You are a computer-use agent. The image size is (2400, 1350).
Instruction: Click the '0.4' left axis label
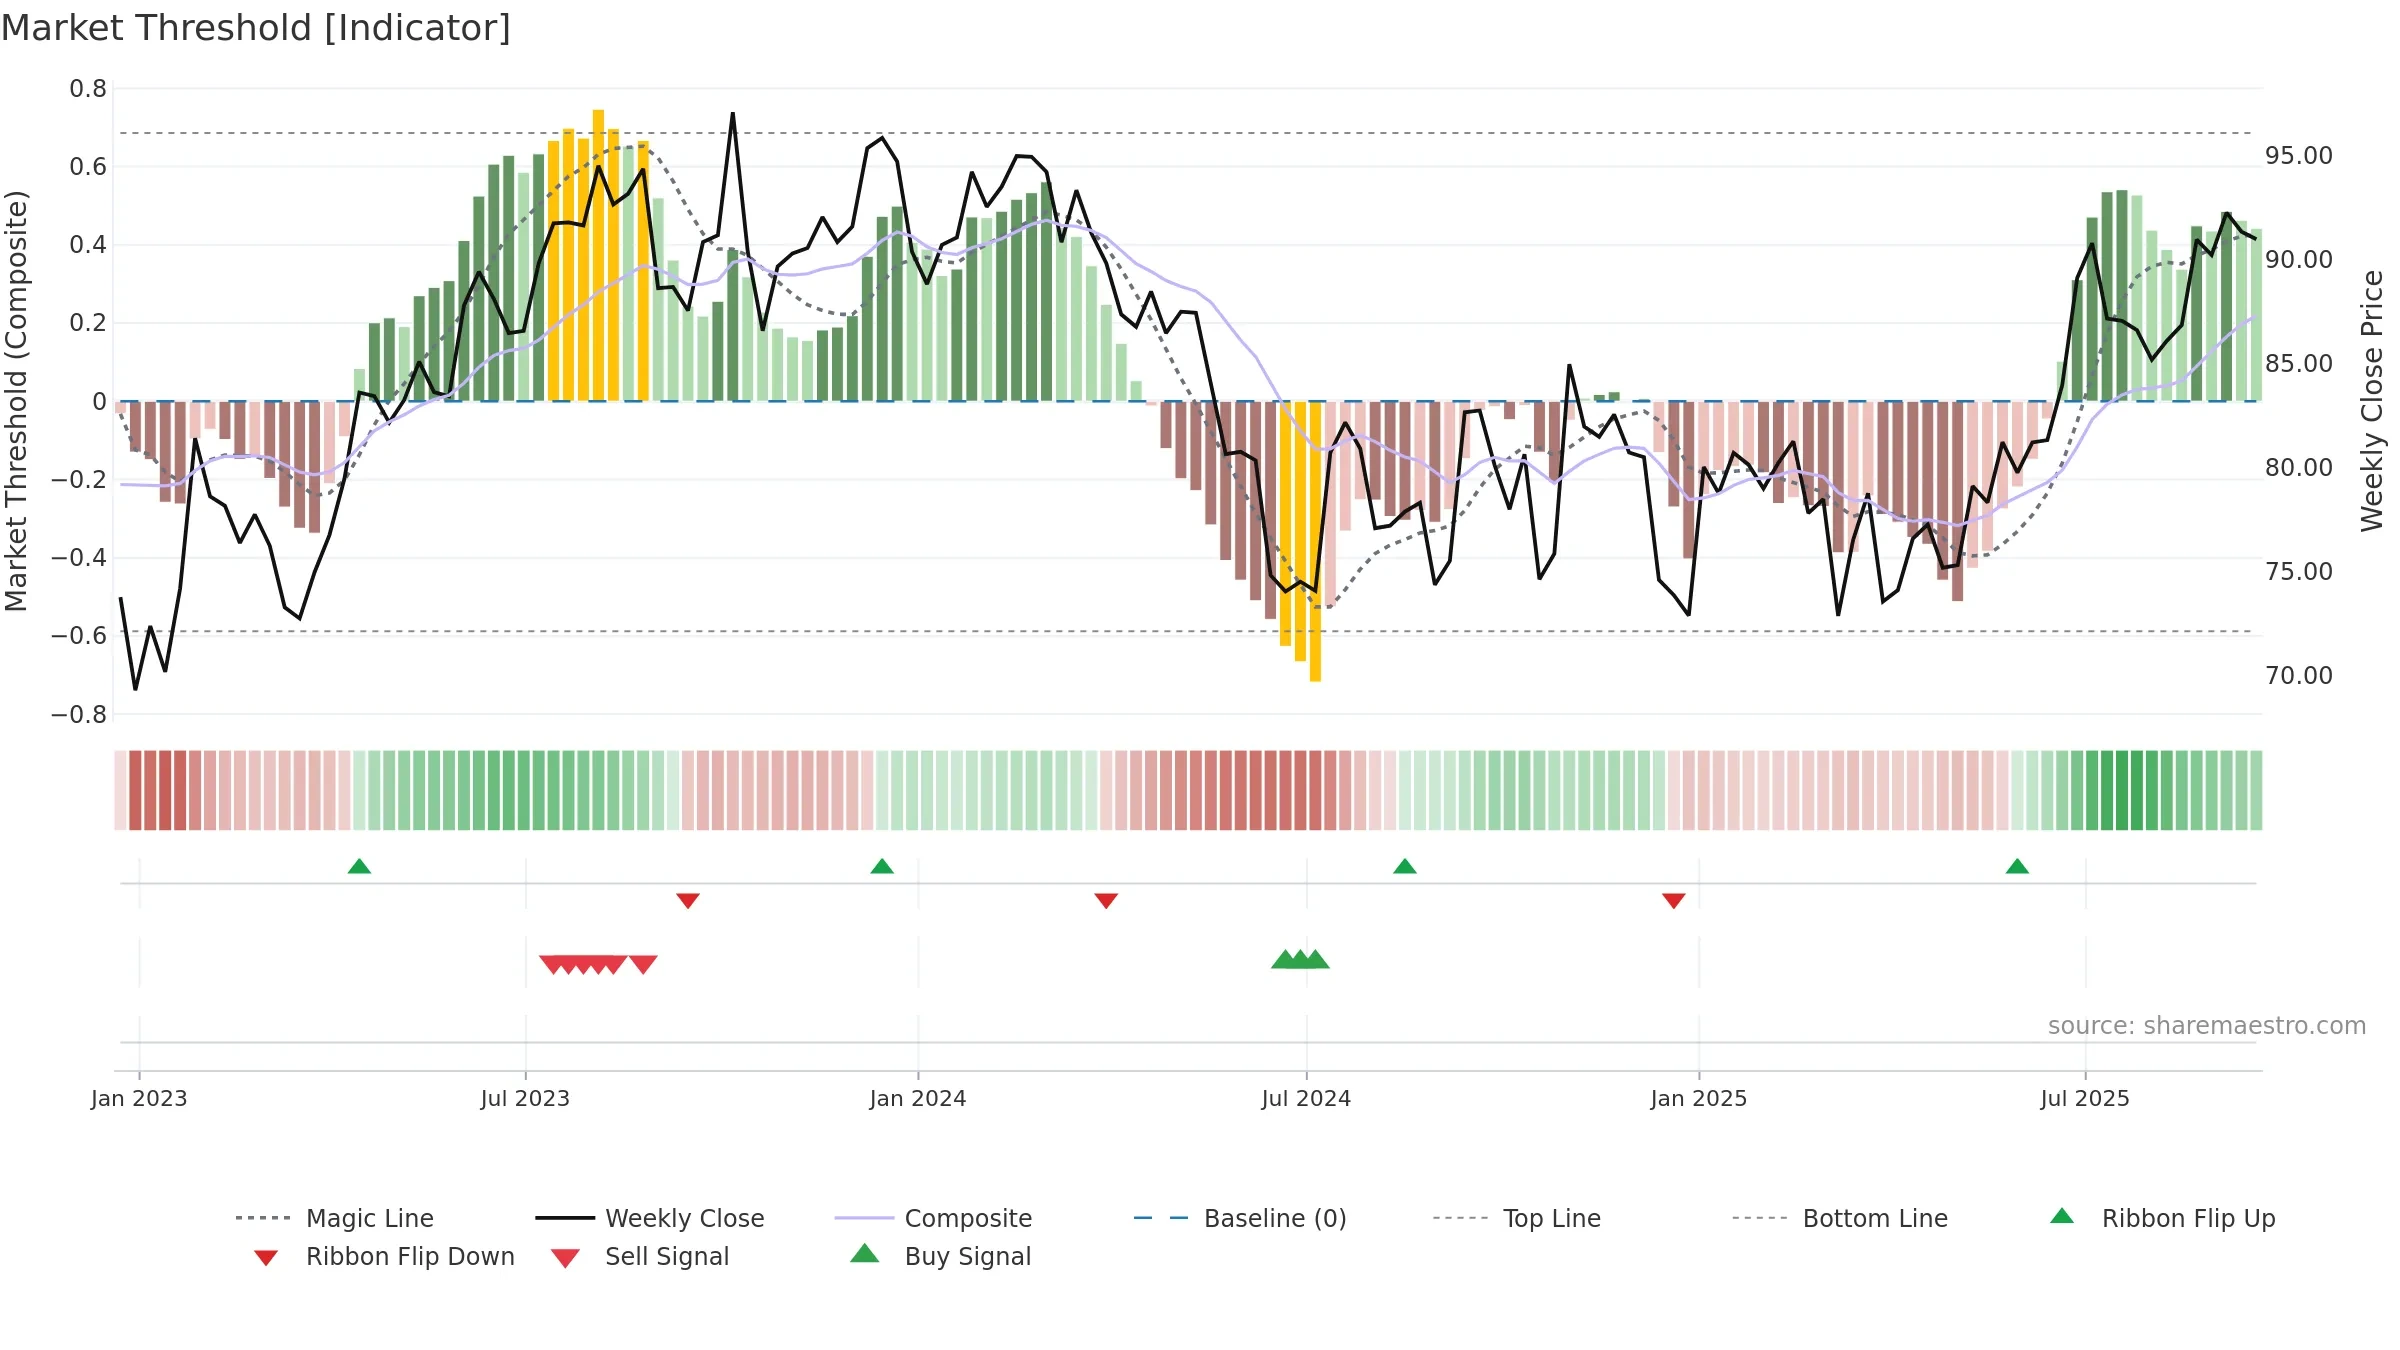tap(88, 245)
